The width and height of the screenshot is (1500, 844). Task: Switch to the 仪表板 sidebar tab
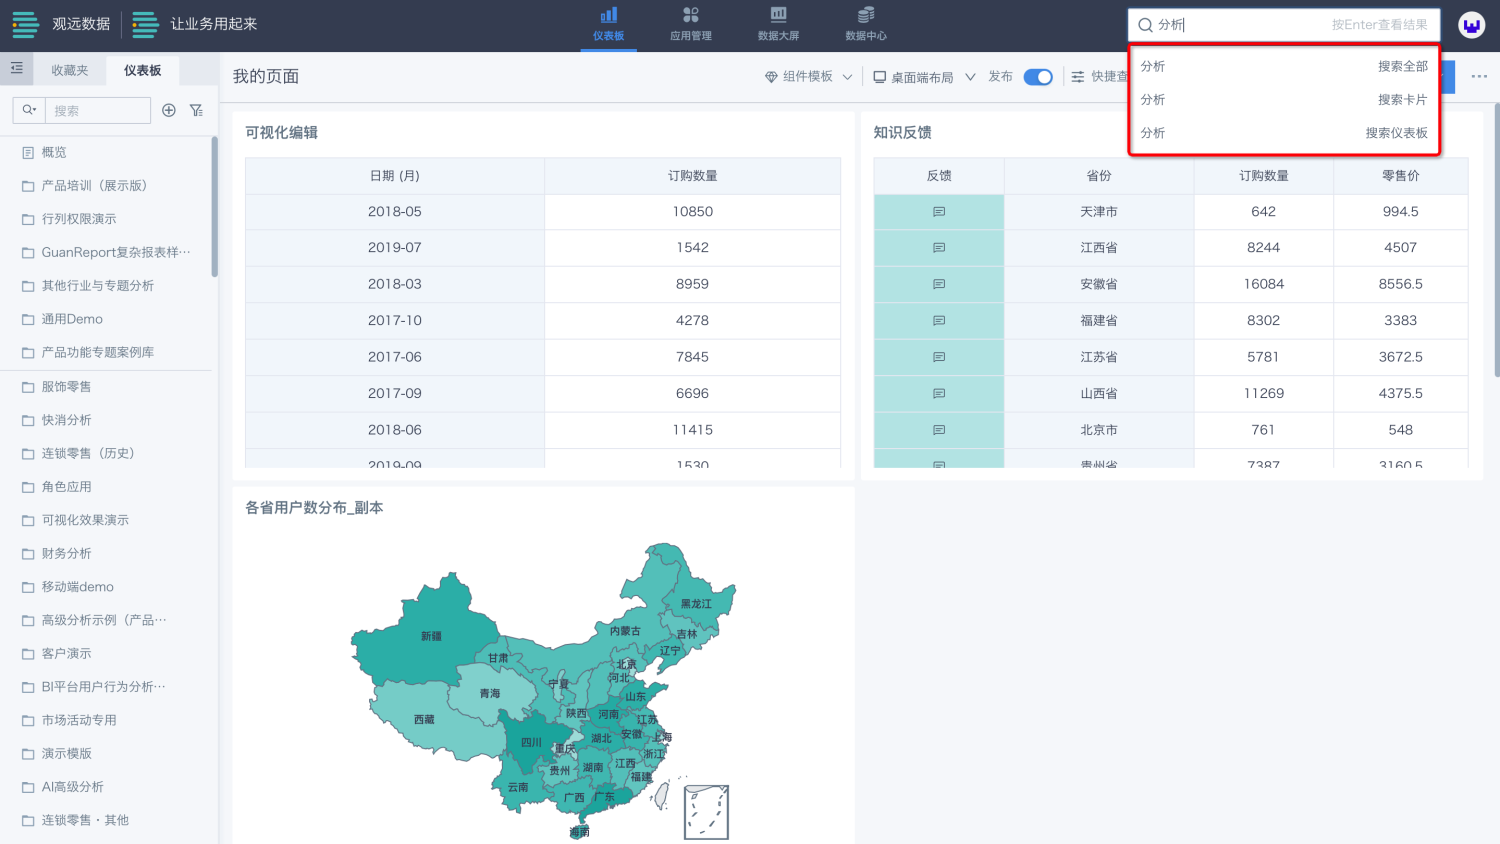142,70
